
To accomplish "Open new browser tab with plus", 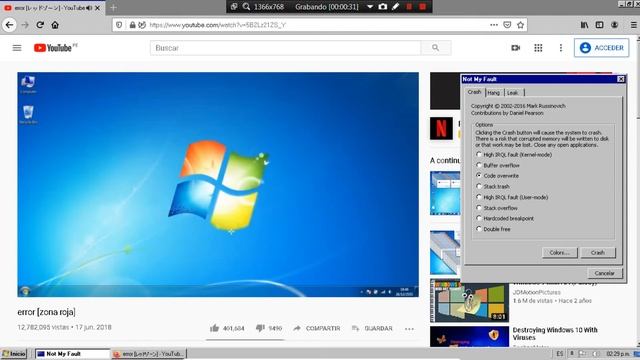I will pos(113,8).
